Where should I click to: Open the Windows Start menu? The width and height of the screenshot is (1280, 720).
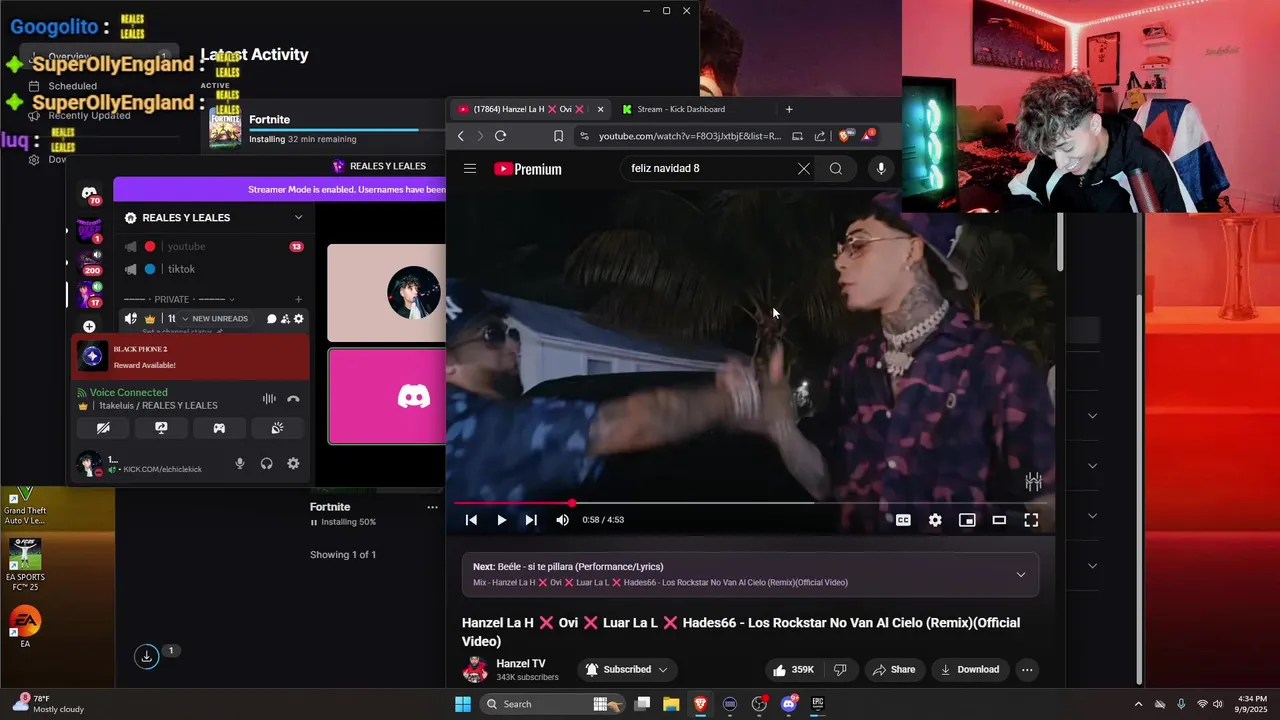pos(463,704)
